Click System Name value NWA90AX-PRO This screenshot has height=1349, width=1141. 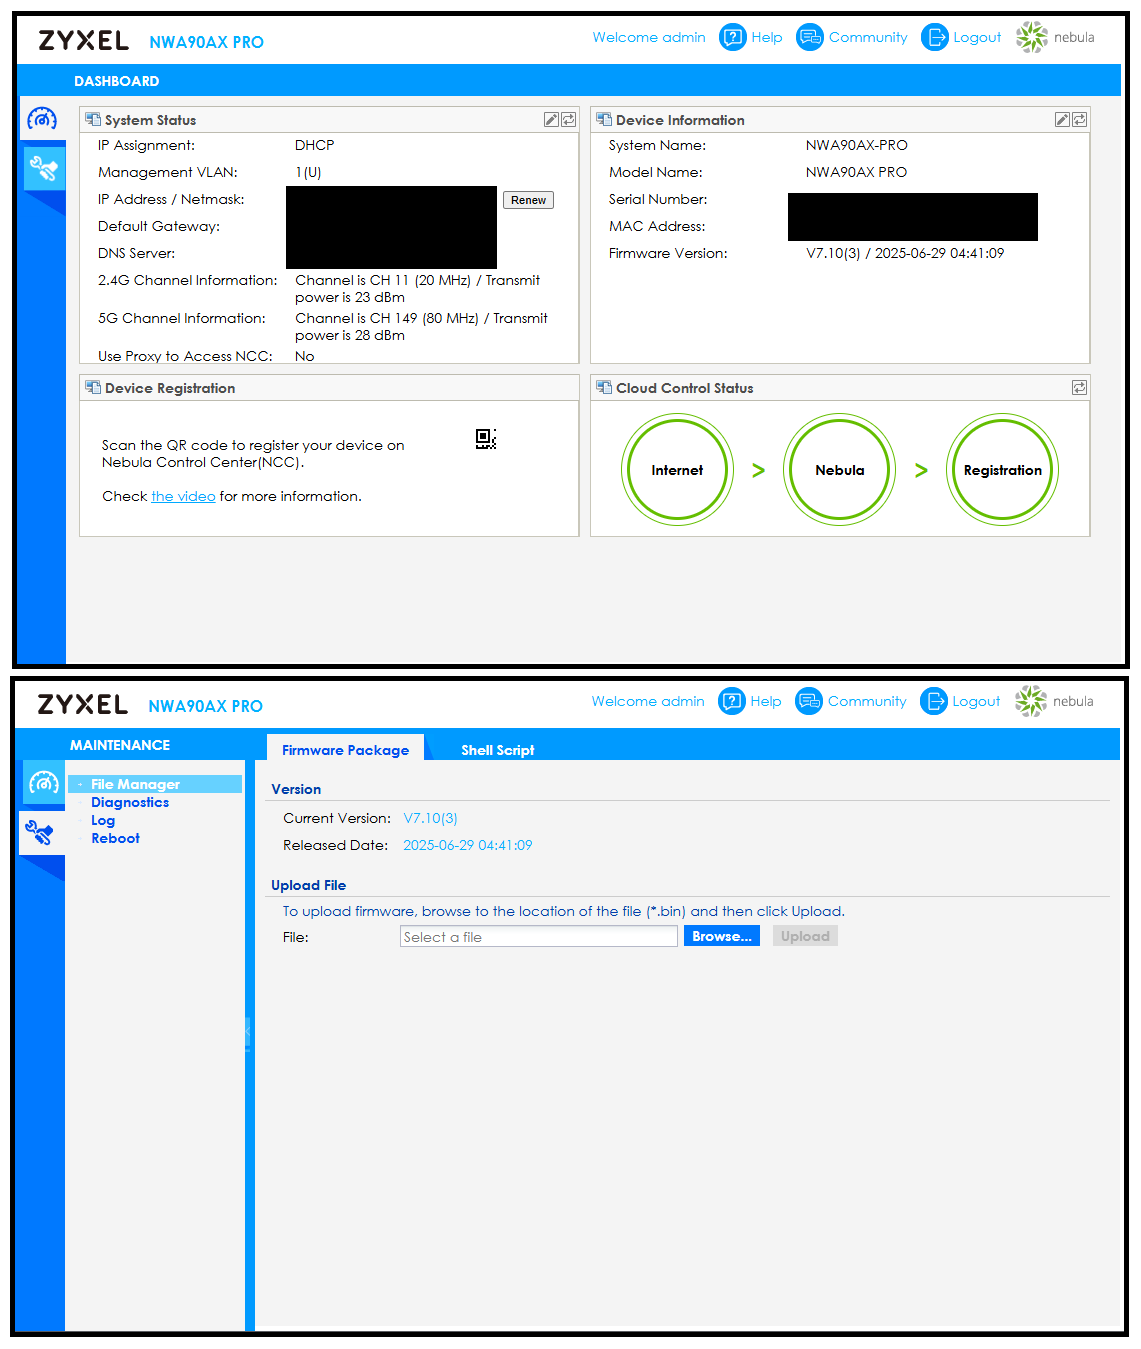coord(856,145)
